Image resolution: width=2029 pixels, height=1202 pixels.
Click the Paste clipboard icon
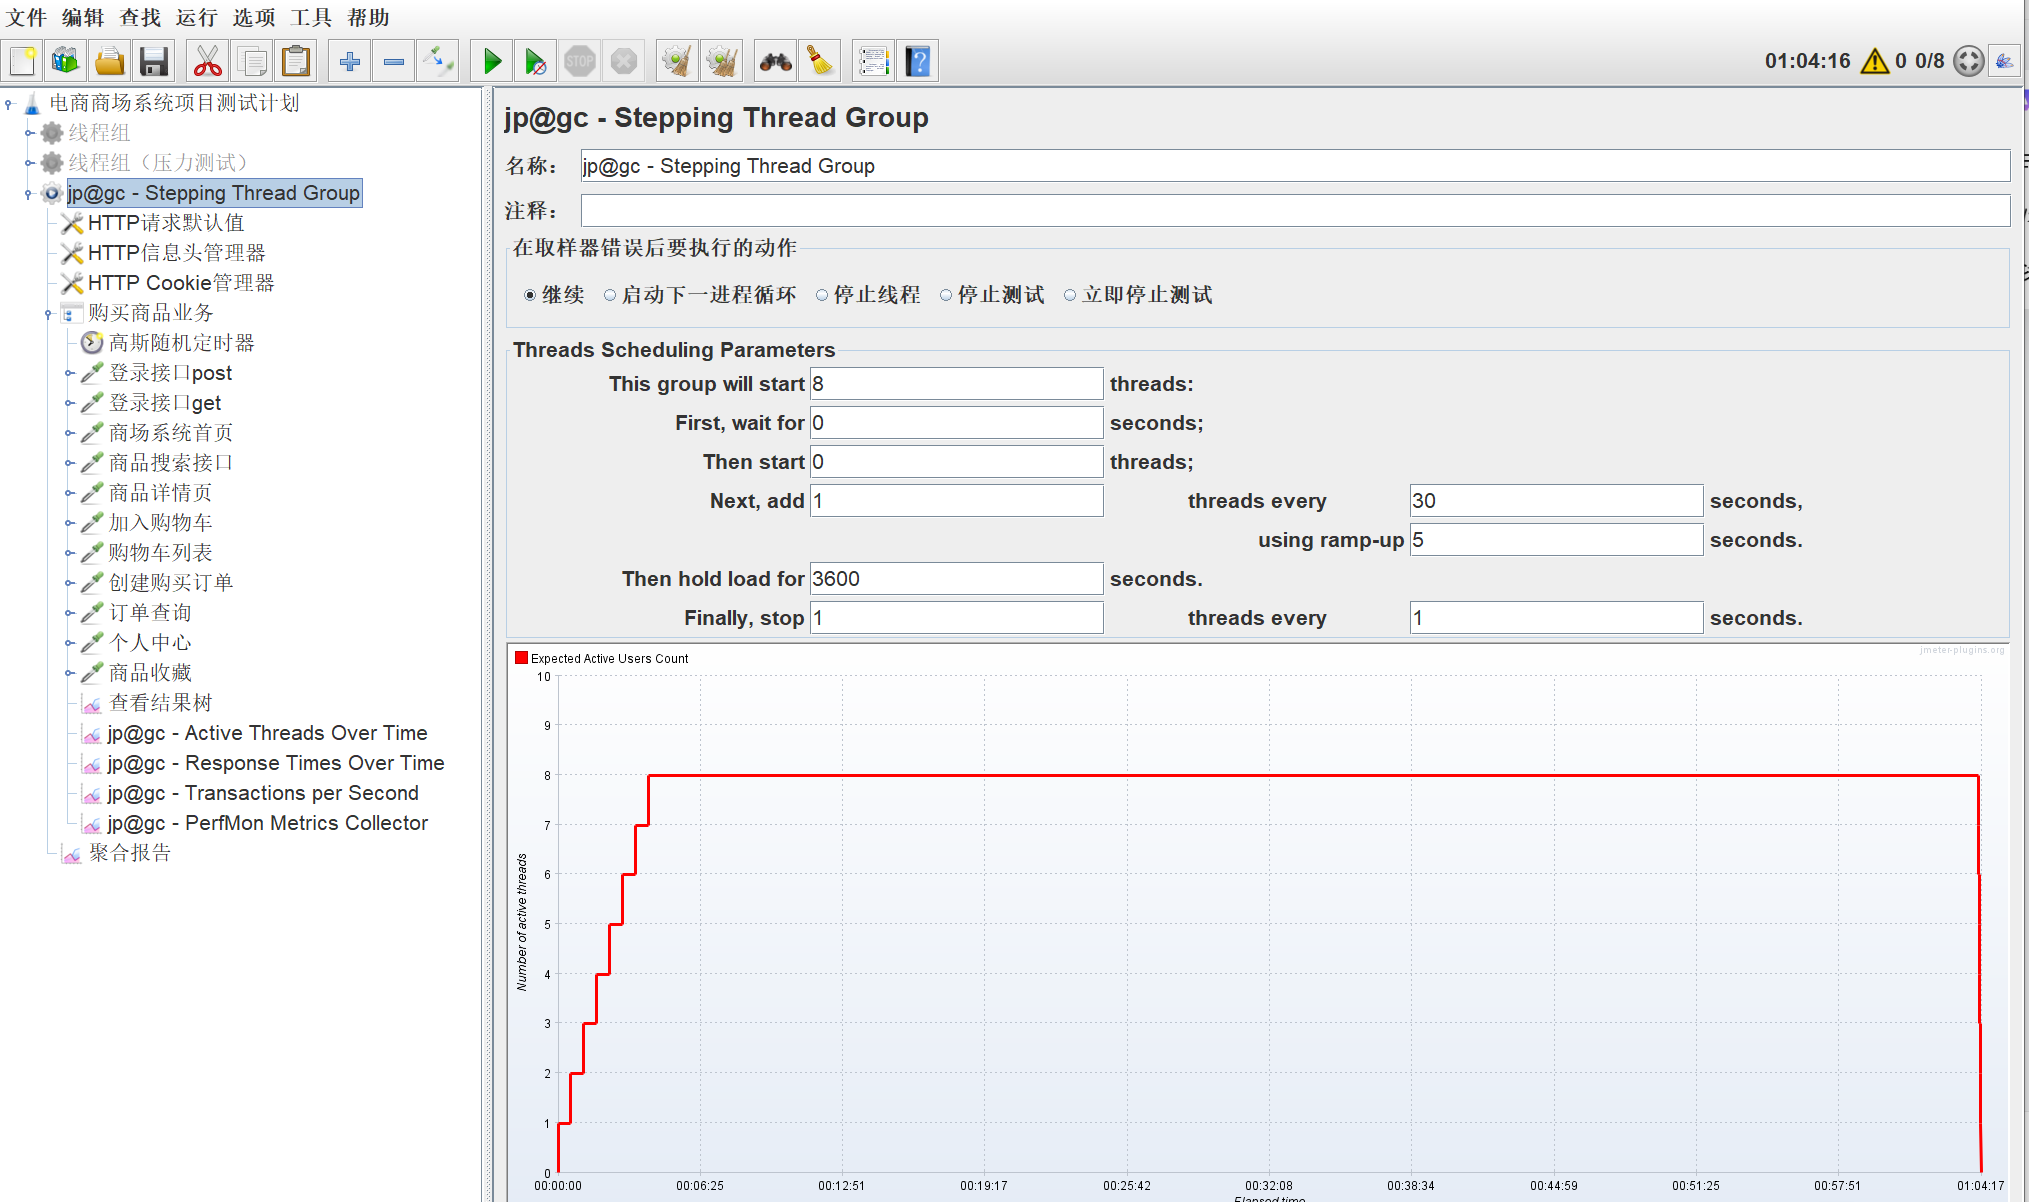click(x=296, y=61)
